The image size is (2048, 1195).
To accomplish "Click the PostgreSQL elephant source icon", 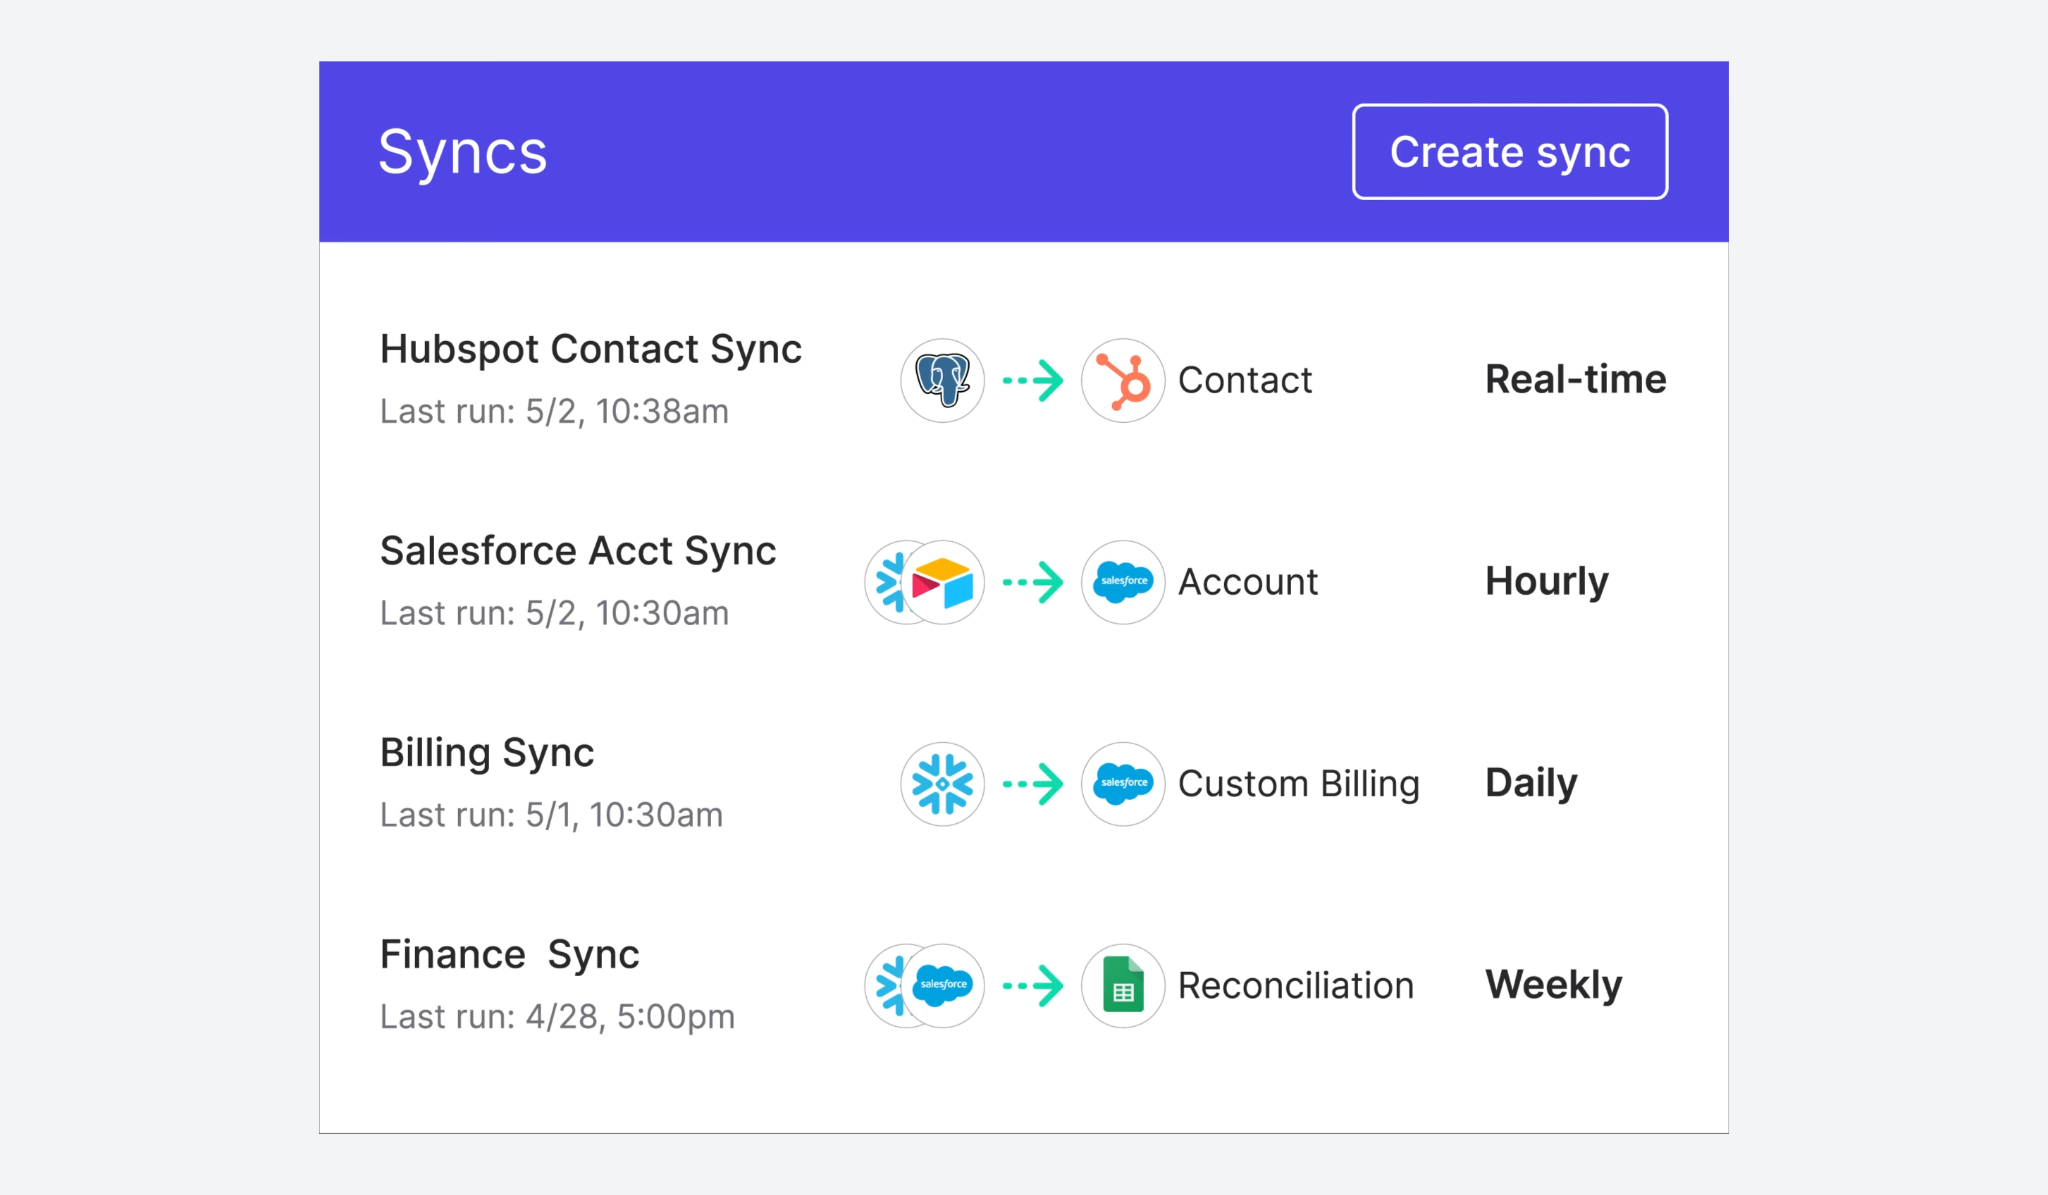I will point(942,380).
